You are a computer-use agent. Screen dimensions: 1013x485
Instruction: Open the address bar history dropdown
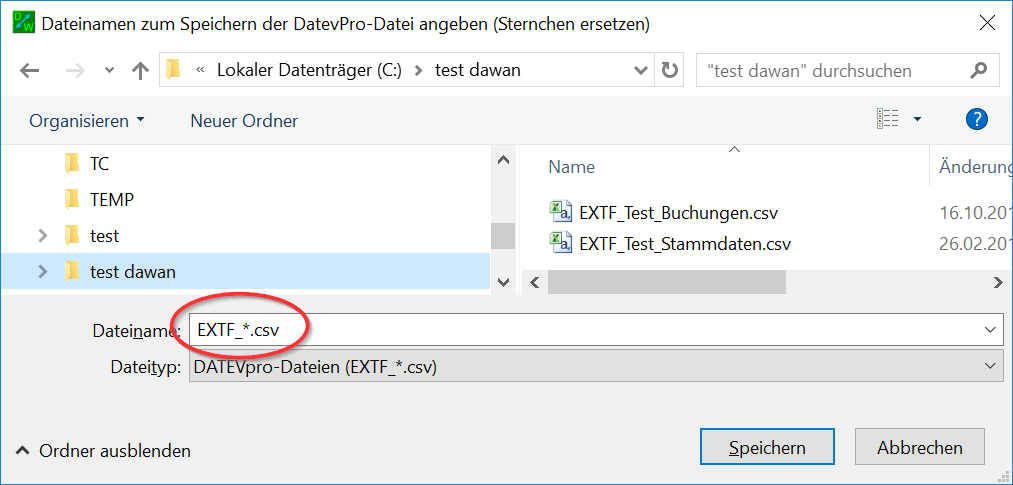[641, 70]
